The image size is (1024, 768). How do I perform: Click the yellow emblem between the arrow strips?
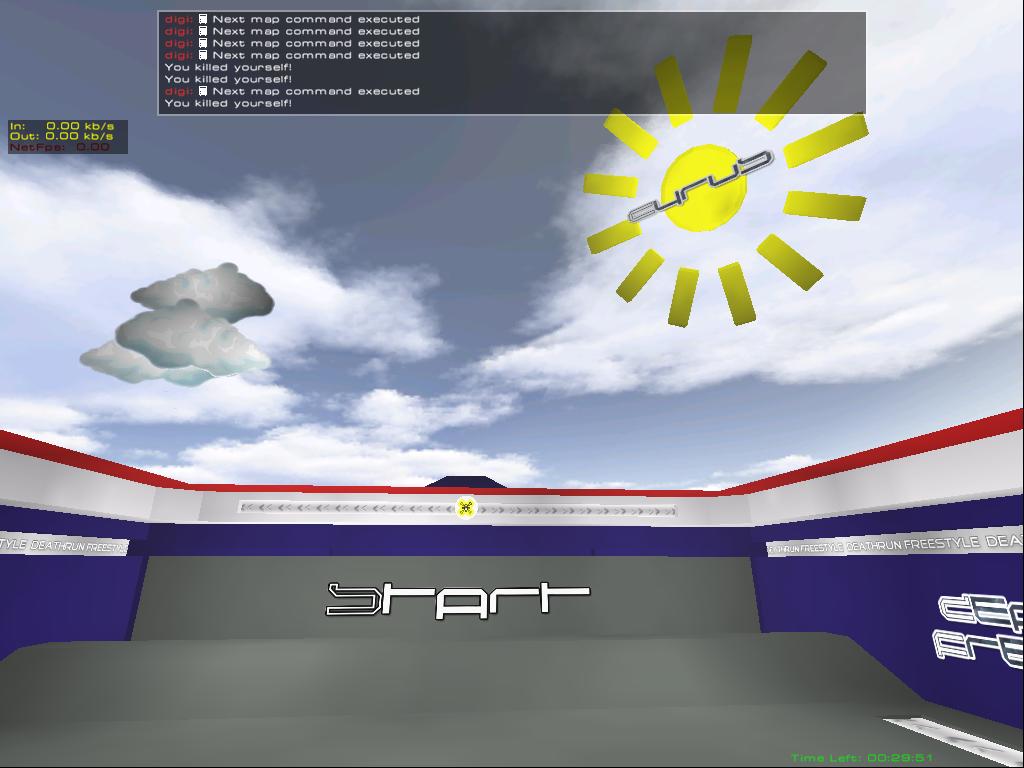point(465,508)
